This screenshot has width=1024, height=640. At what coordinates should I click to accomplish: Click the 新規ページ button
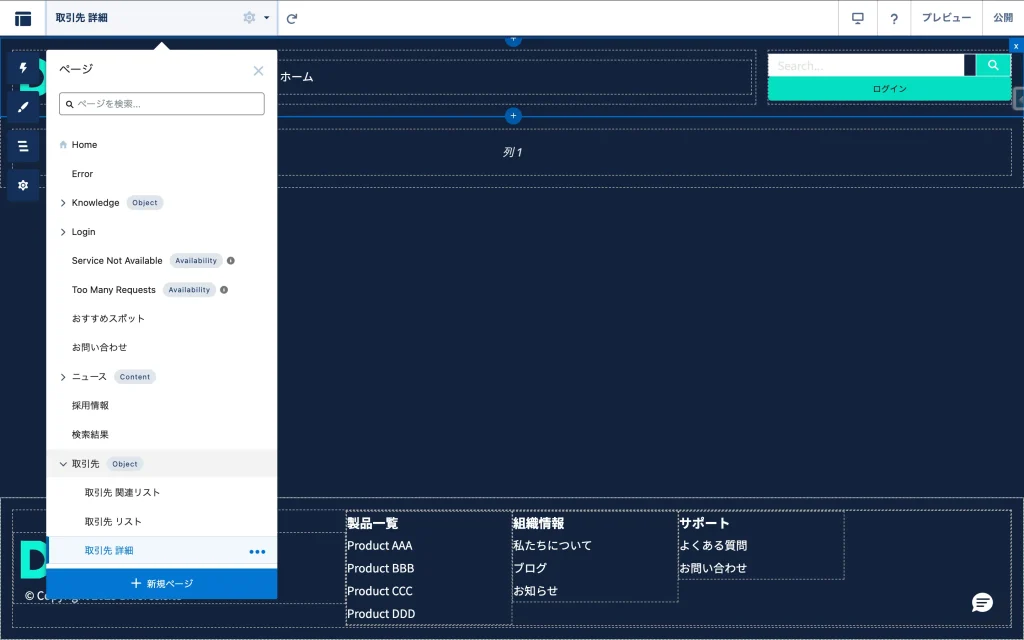pos(162,583)
